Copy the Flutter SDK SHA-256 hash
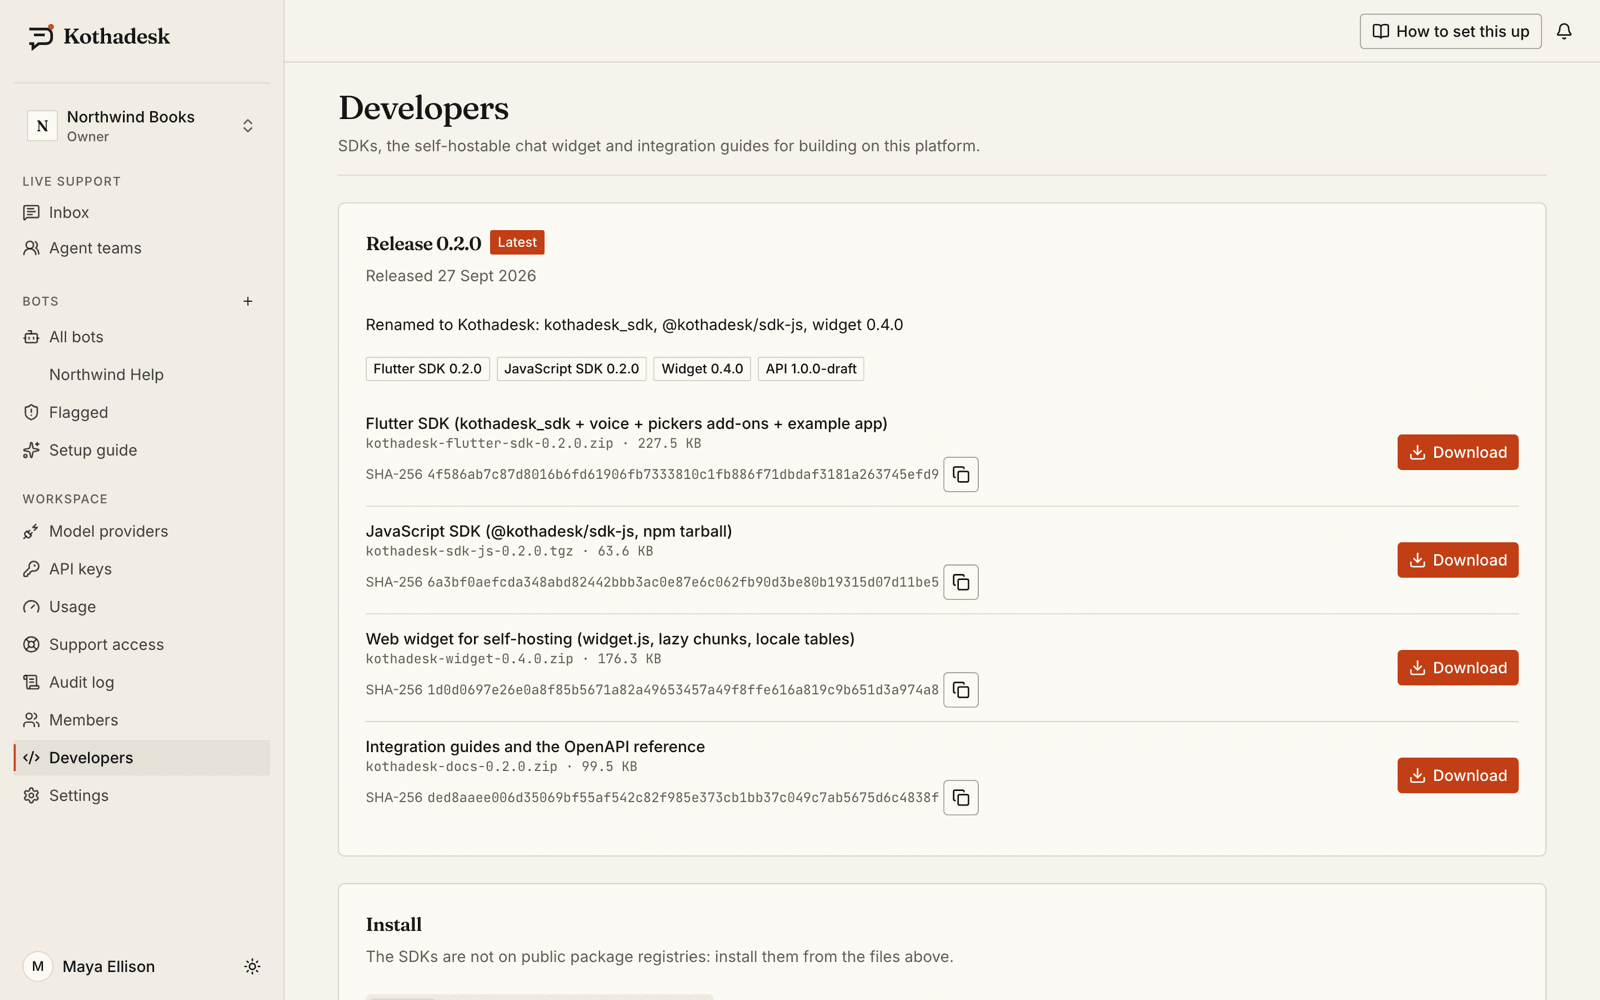1600x1000 pixels. tap(961, 474)
